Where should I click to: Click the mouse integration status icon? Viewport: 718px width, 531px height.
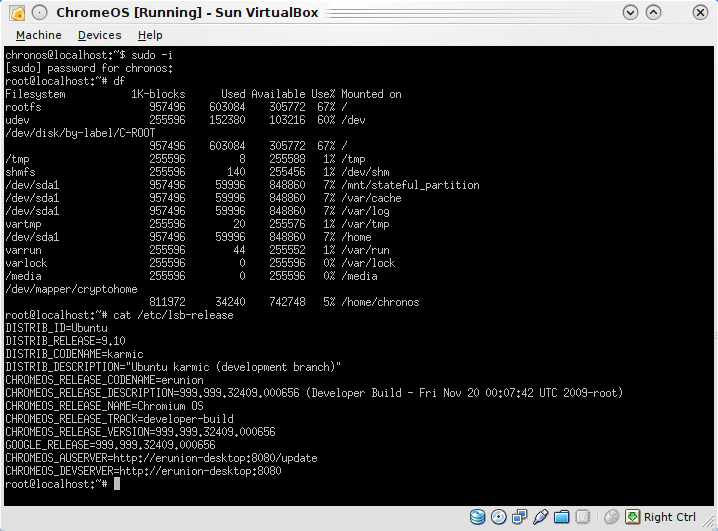coord(611,517)
